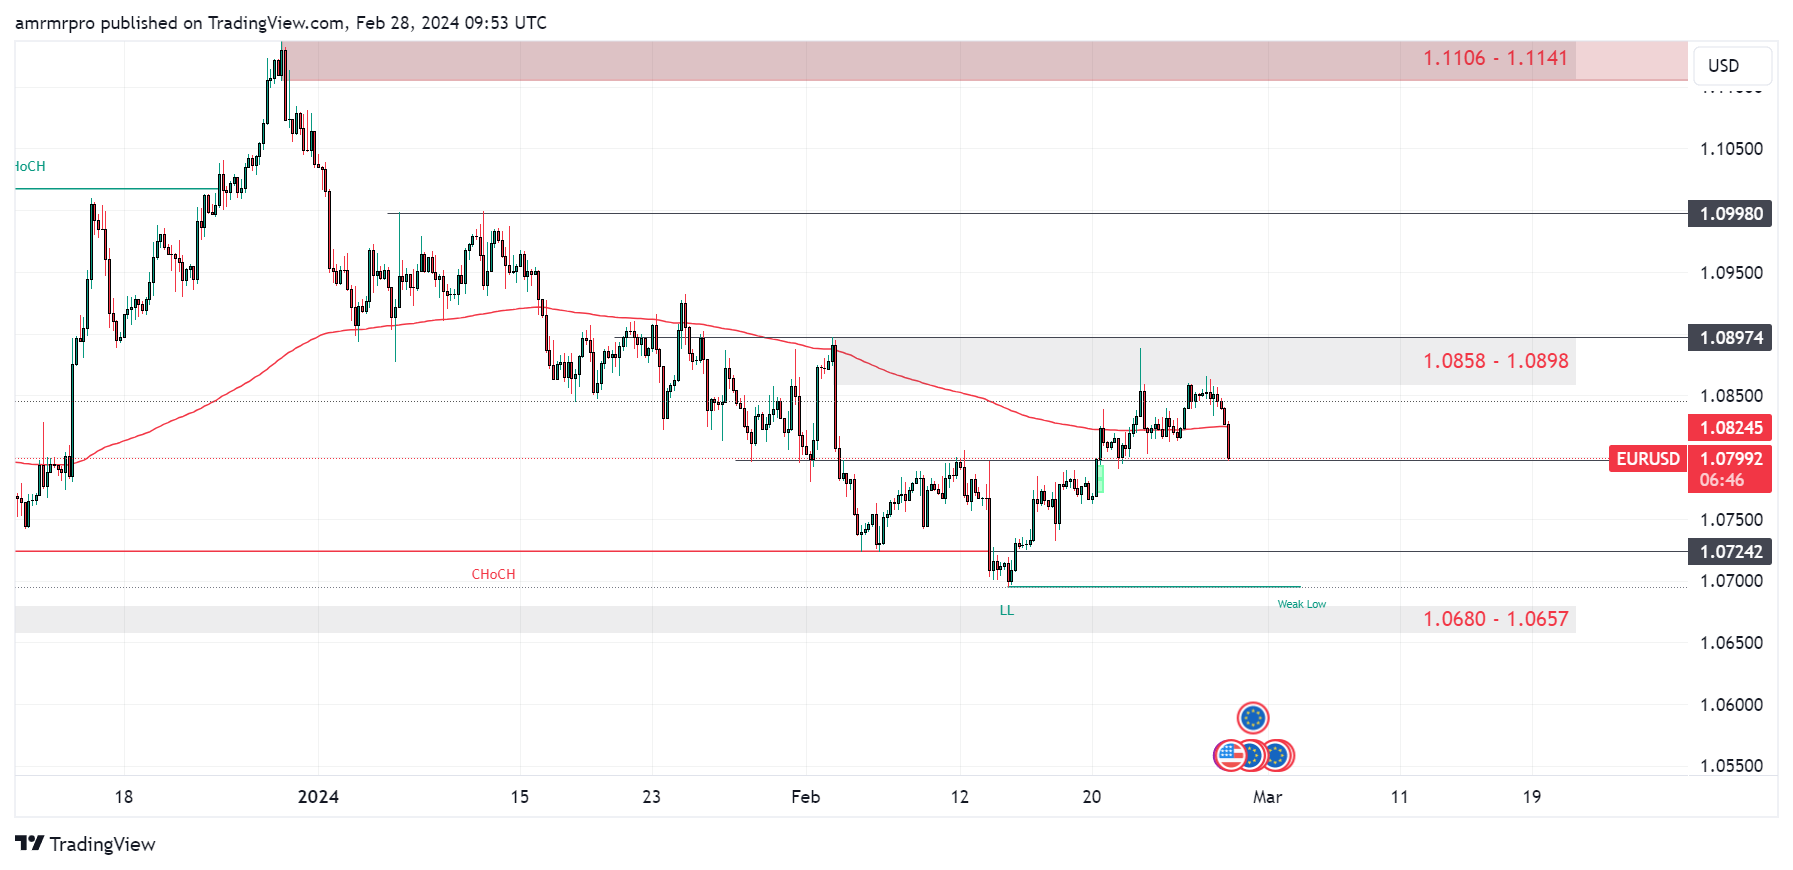Click the 1.06500 price axis value
Image resolution: width=1793 pixels, height=870 pixels.
tap(1731, 643)
